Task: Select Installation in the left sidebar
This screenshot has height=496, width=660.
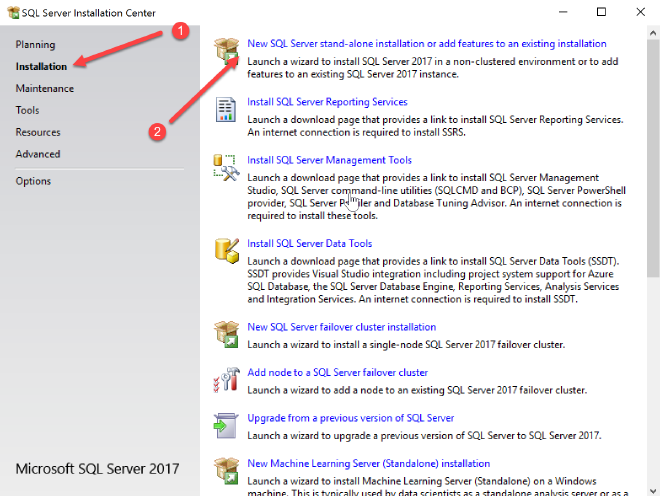Action: (41, 67)
